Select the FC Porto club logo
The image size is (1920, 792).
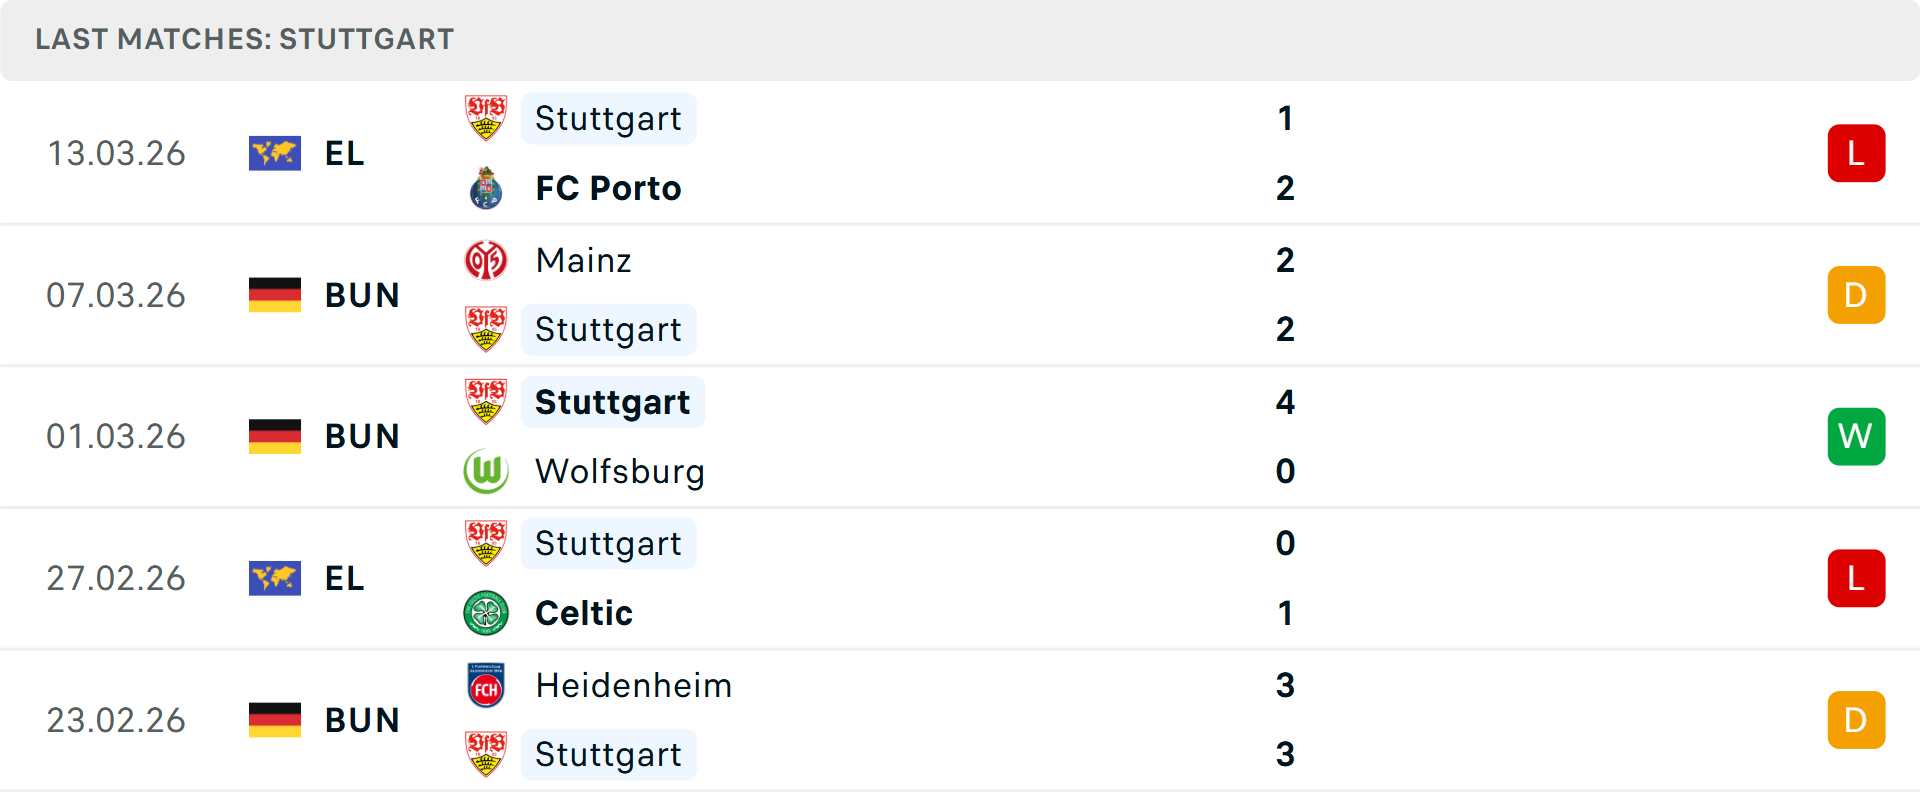click(487, 188)
